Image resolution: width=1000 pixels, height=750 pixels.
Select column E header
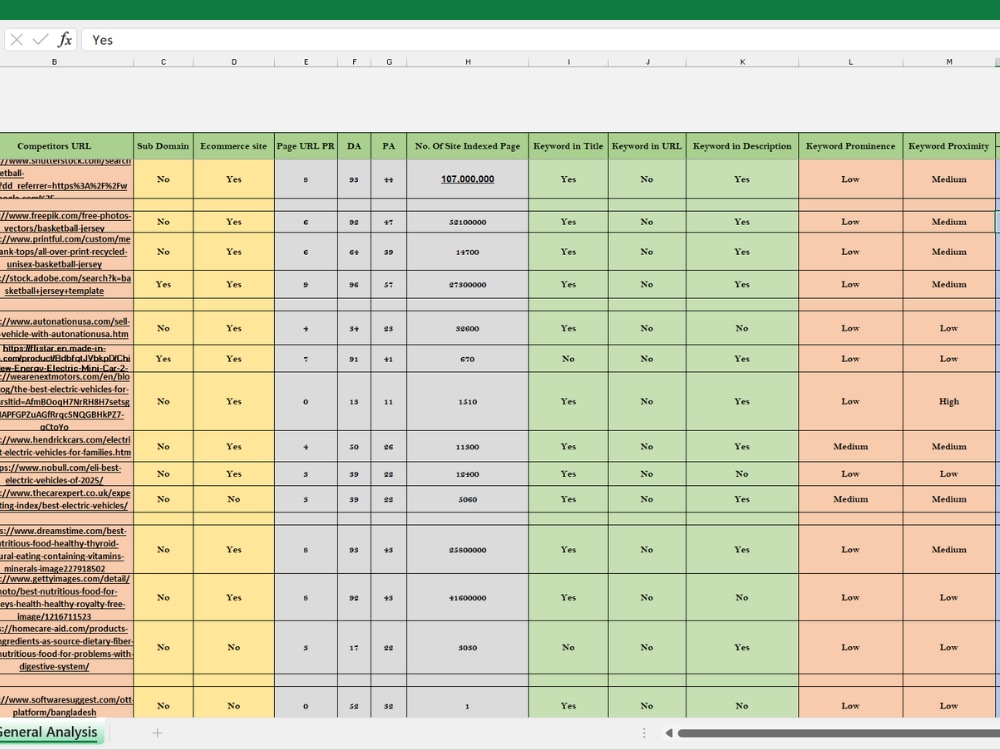click(306, 62)
